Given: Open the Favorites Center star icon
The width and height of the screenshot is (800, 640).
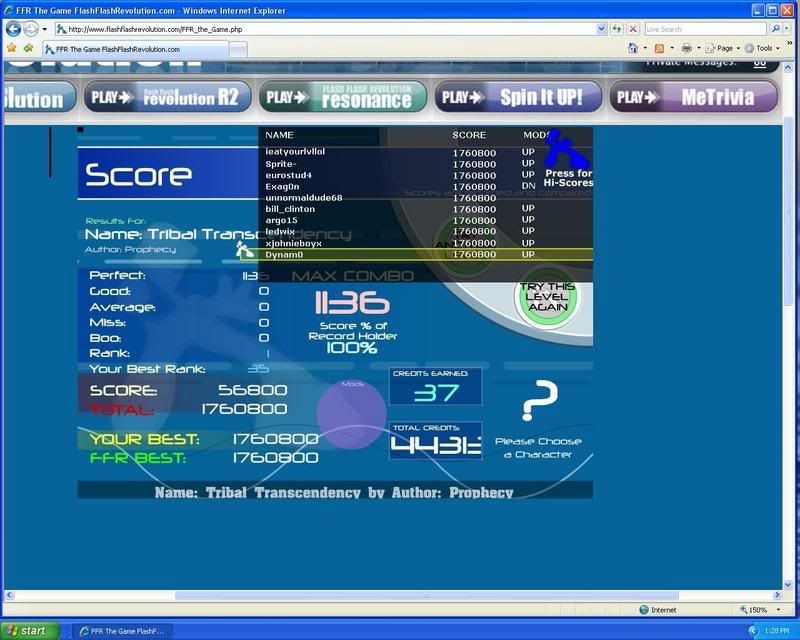Looking at the screenshot, I should [12, 48].
